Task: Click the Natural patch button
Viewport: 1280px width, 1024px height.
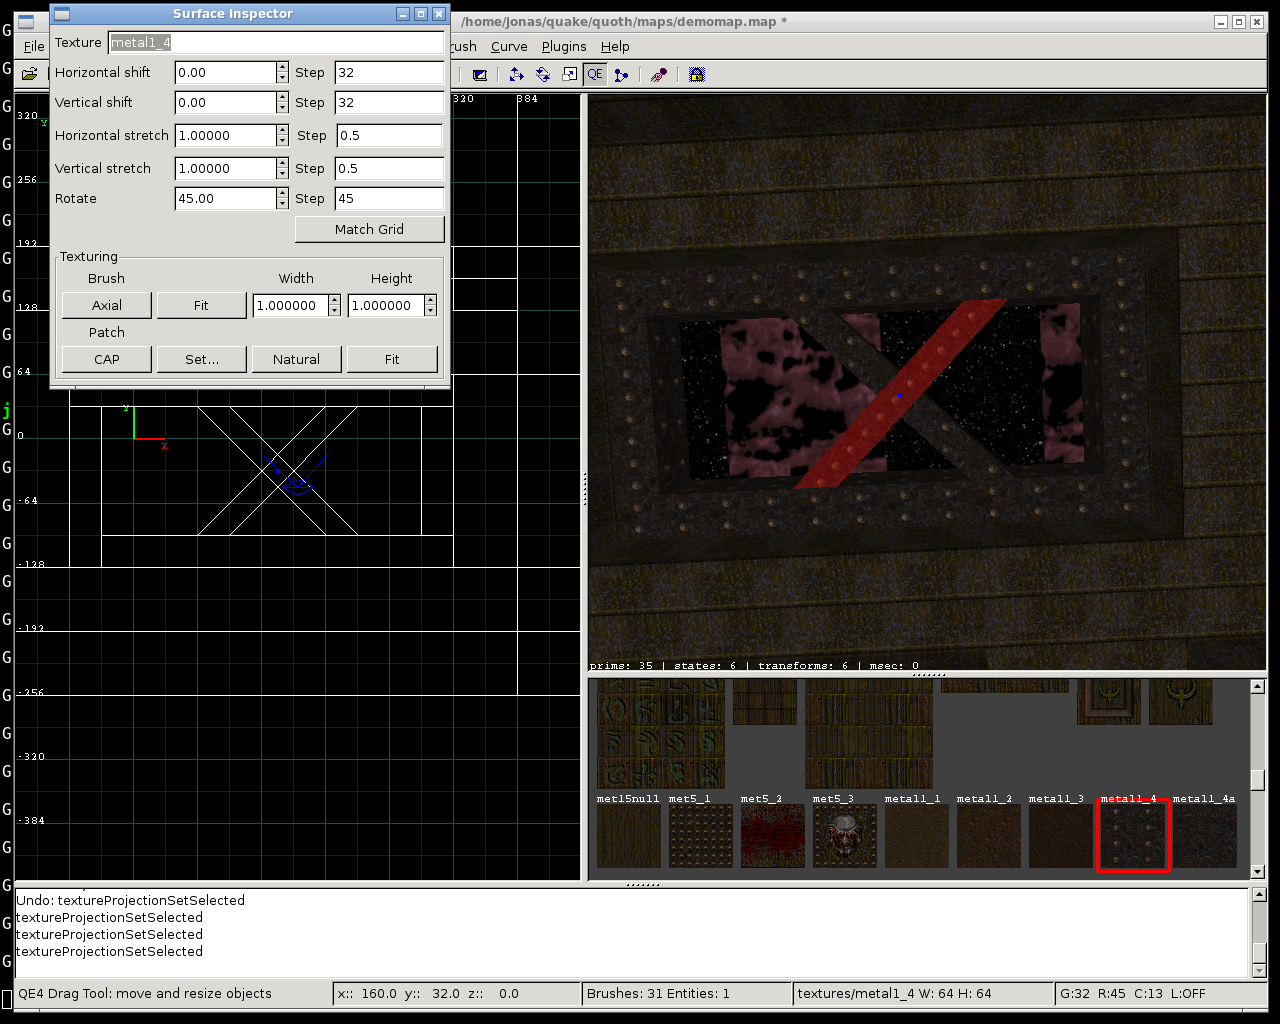Action: (296, 359)
